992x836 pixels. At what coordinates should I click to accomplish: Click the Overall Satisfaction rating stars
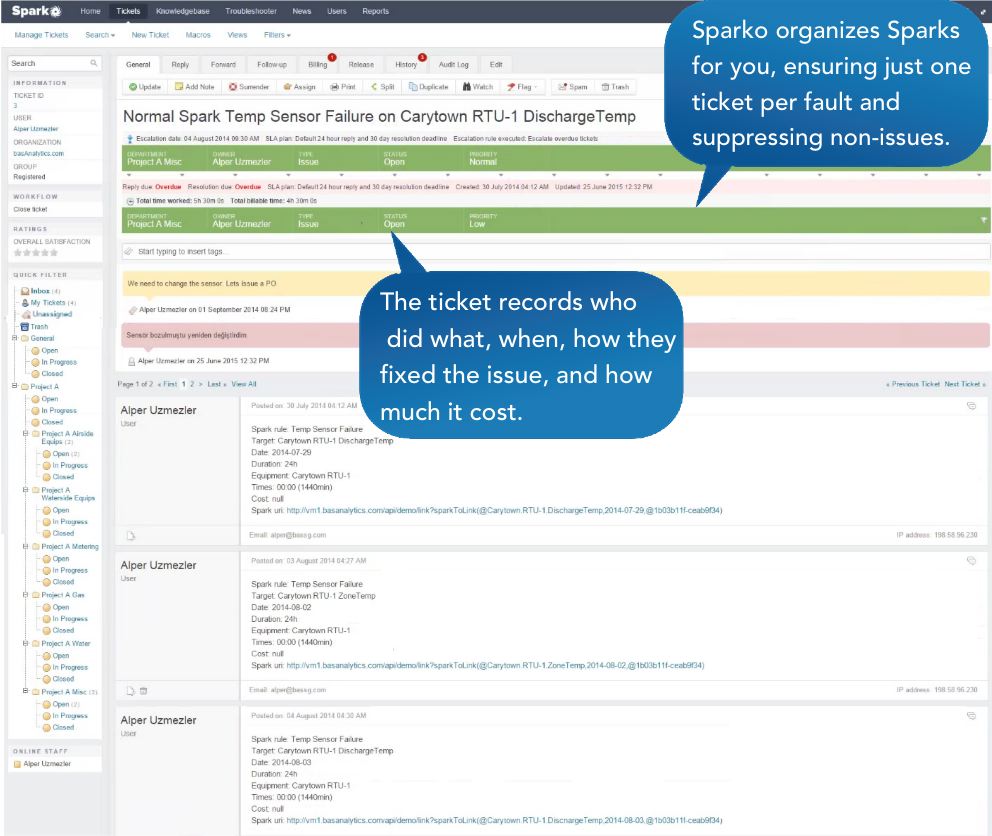[x=36, y=253]
